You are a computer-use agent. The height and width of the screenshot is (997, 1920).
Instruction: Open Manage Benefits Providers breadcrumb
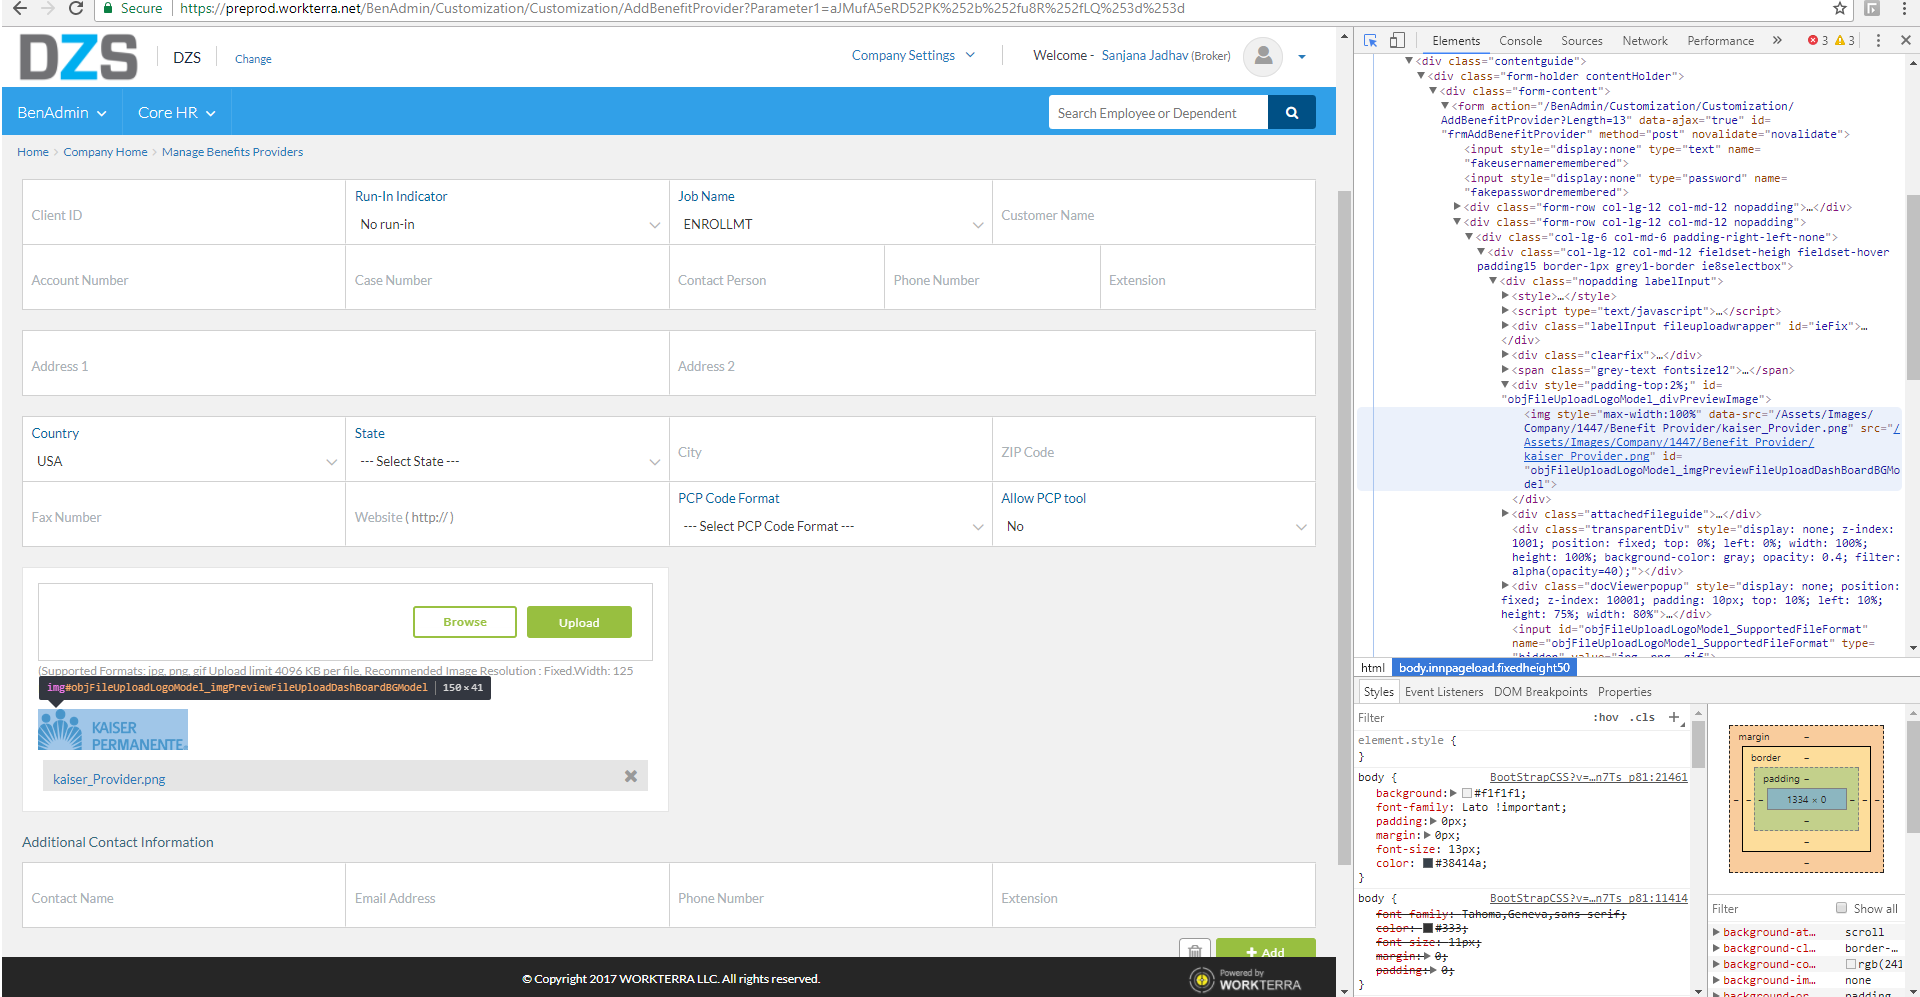[232, 152]
